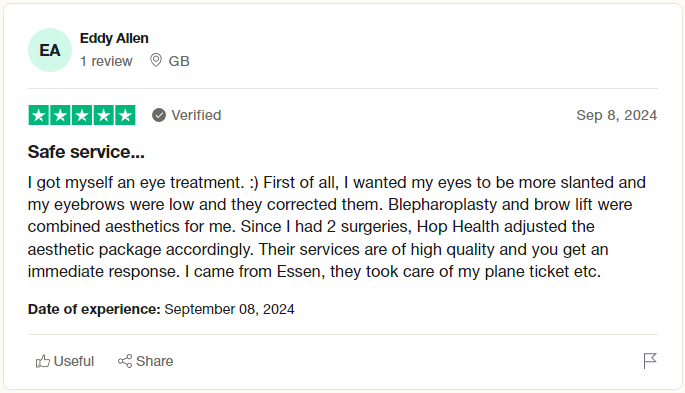
Task: Click the thumbs-up Useful icon
Action: (x=43, y=361)
